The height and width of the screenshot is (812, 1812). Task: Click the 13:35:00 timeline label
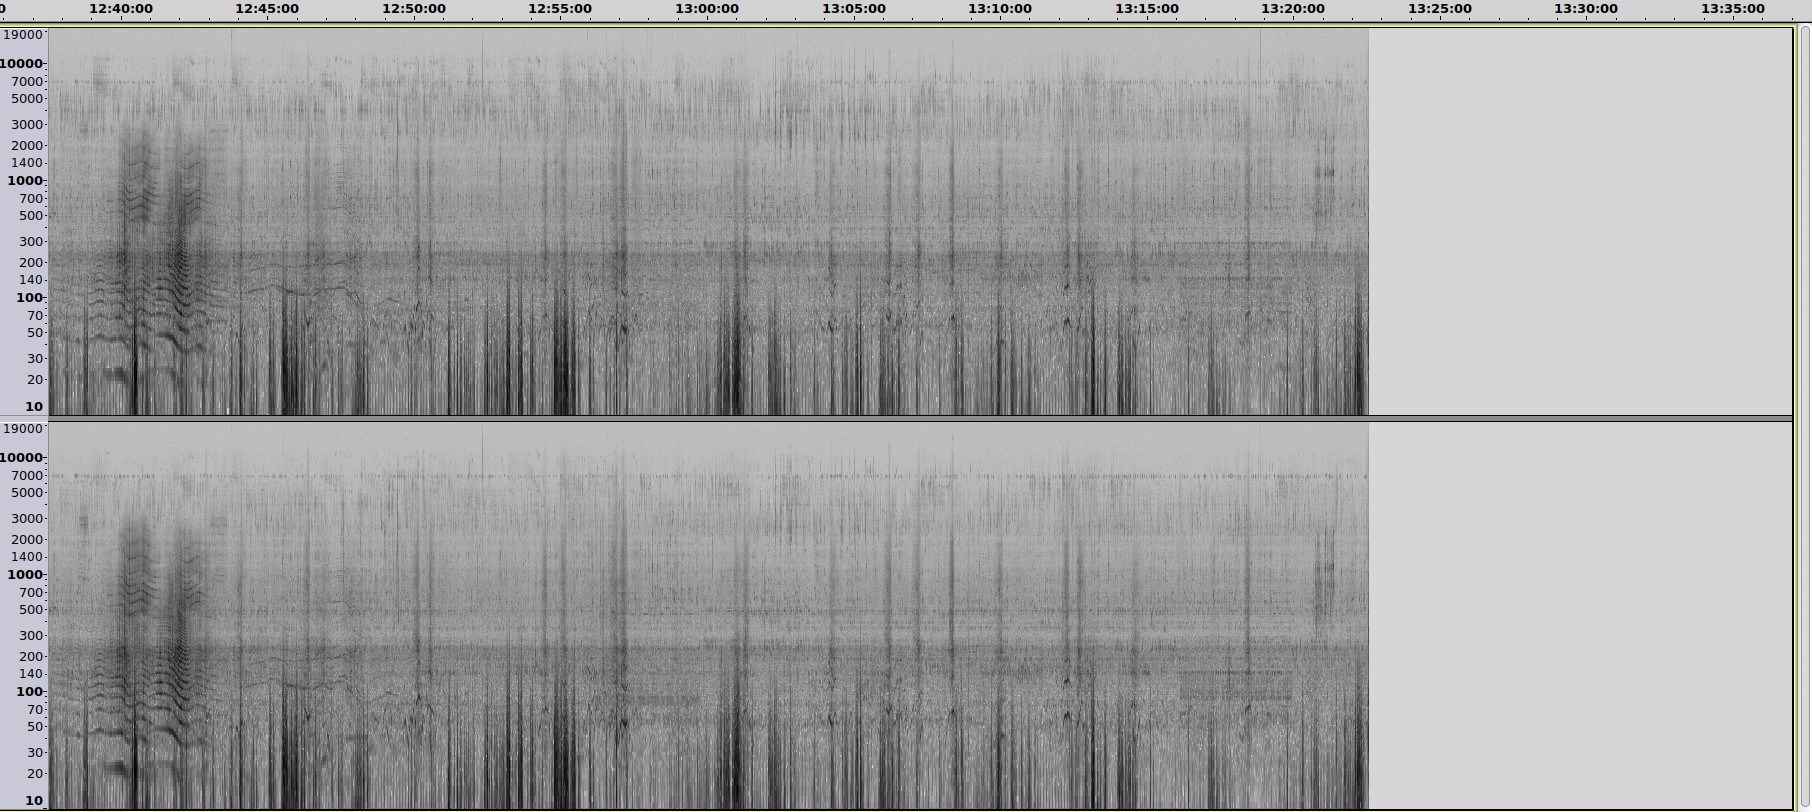1733,9
